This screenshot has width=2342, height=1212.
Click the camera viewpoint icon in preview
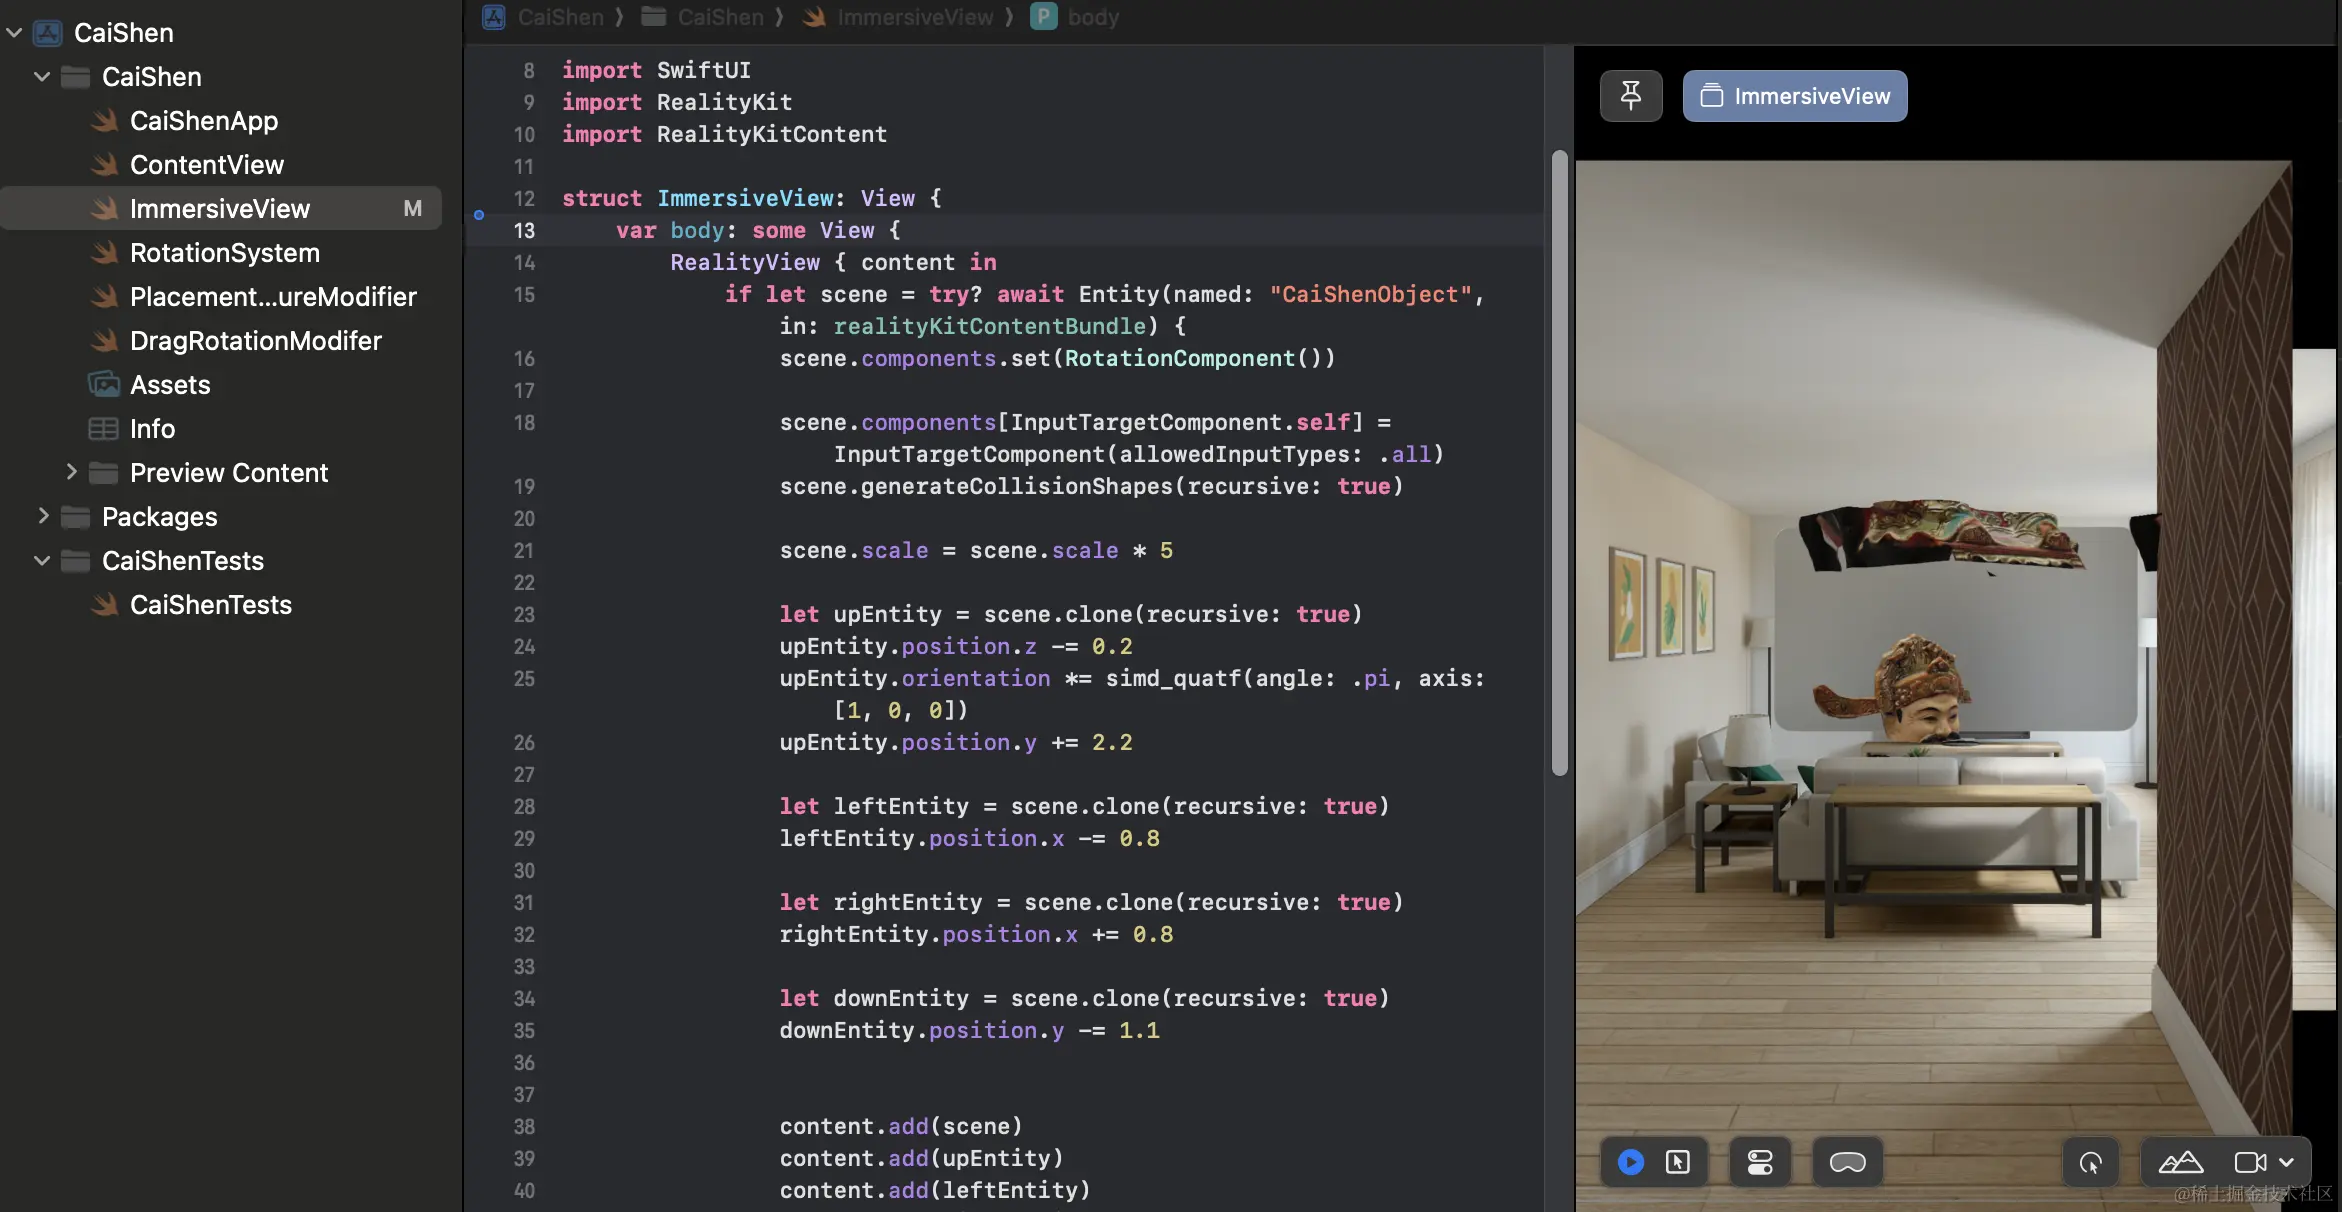coord(2250,1162)
